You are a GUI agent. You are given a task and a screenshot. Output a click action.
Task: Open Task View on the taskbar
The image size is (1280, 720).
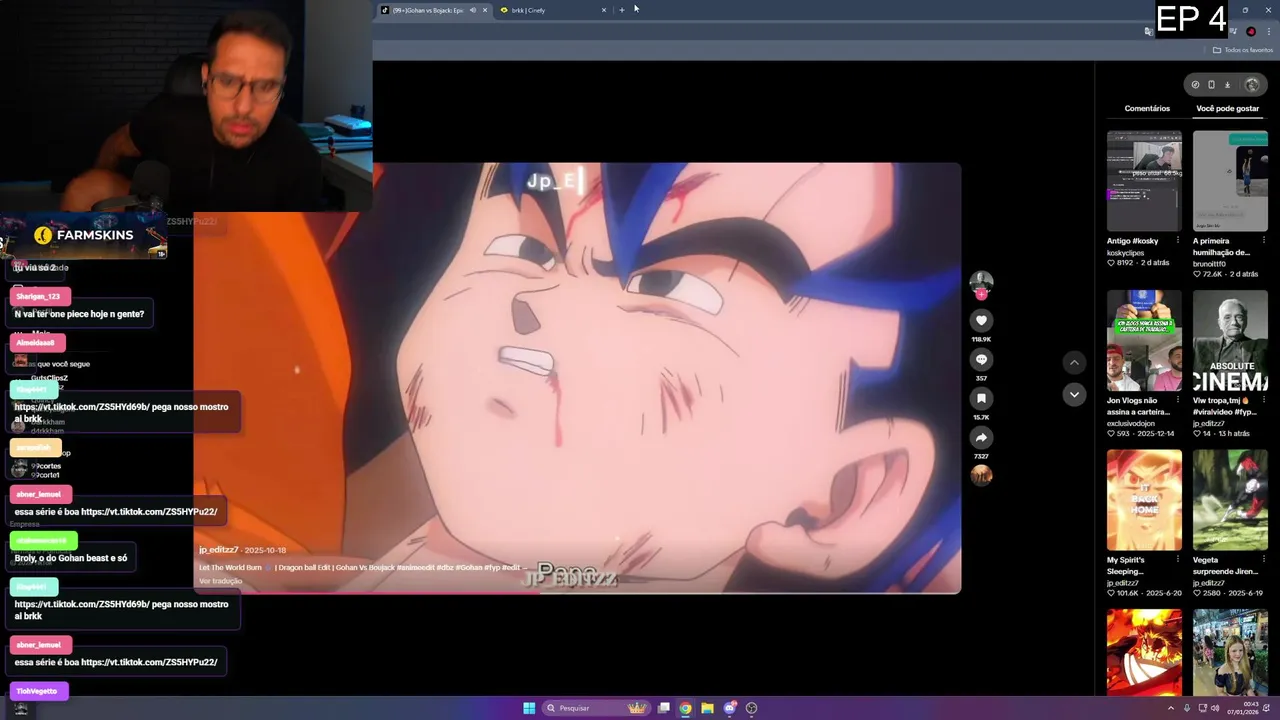[663, 708]
